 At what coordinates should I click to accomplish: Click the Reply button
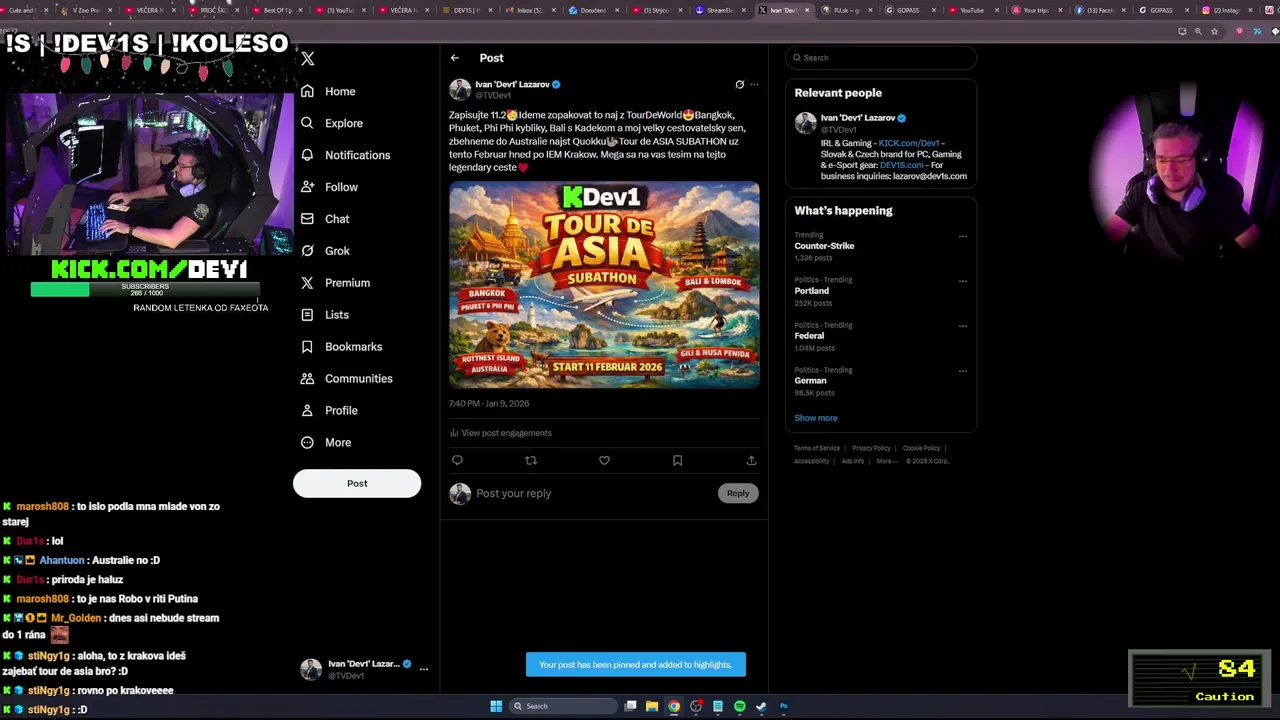coord(738,493)
